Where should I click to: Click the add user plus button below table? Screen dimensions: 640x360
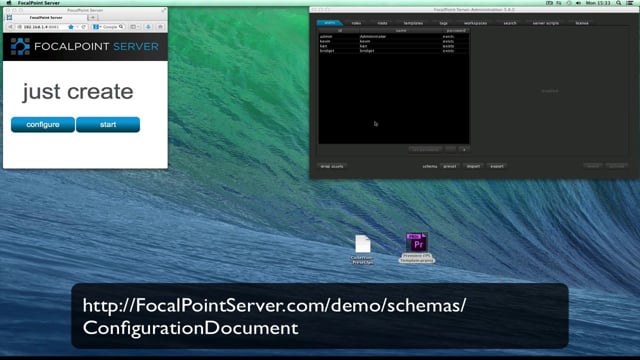(x=464, y=149)
